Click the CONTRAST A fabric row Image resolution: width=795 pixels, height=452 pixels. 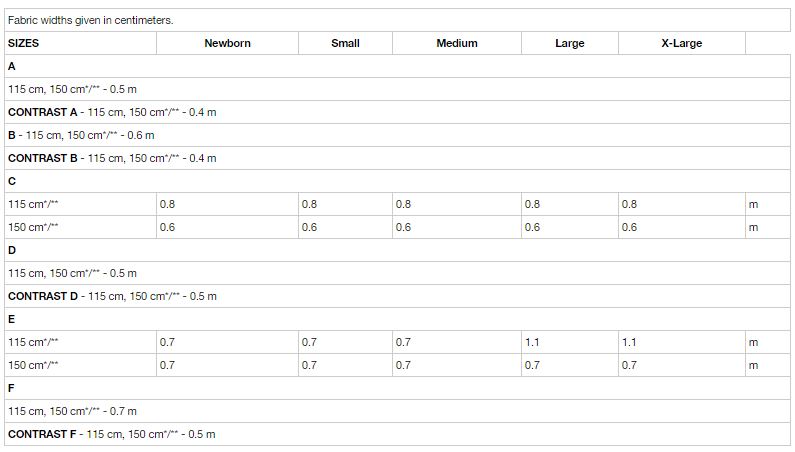click(398, 112)
